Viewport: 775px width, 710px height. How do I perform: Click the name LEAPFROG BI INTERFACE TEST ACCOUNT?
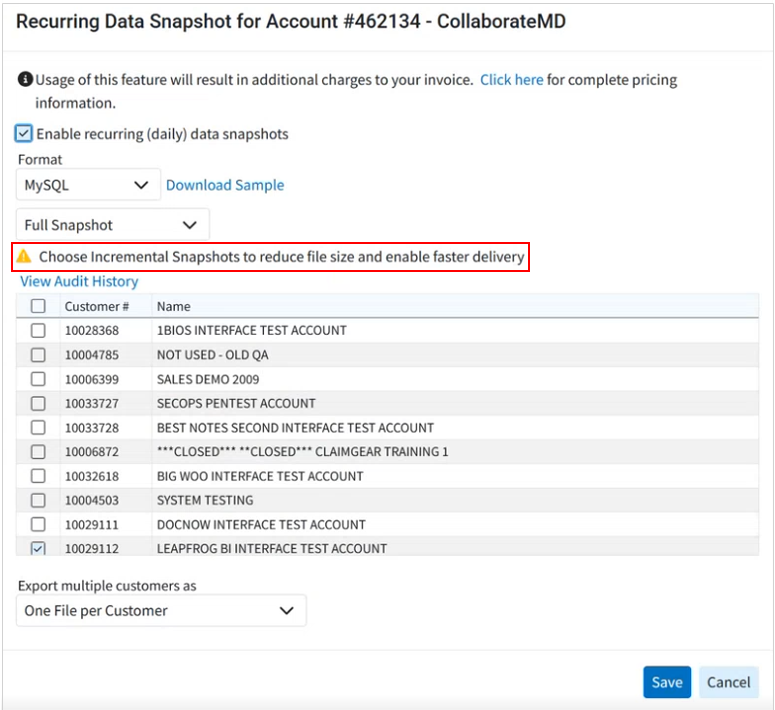pos(272,548)
